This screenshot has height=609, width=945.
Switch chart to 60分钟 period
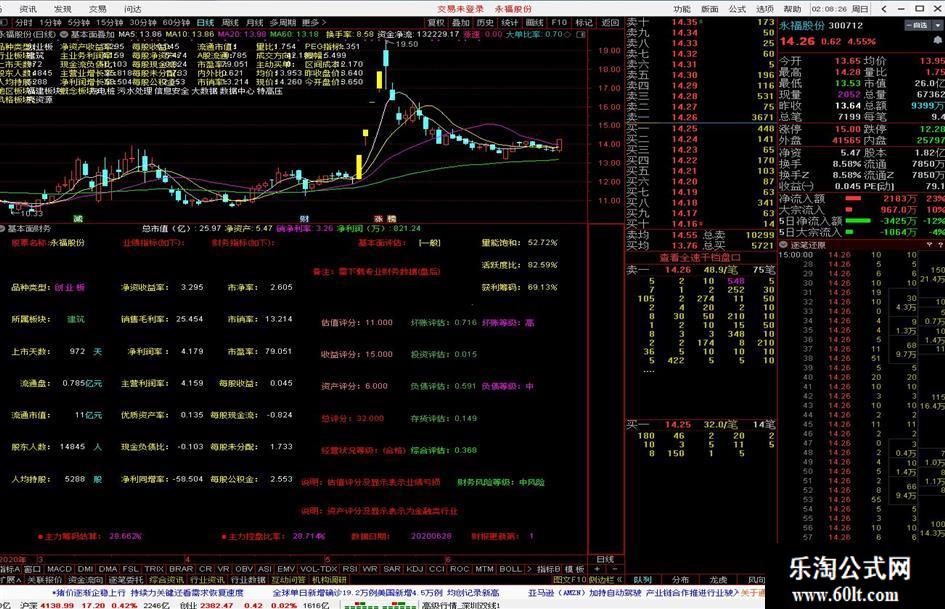pos(176,22)
